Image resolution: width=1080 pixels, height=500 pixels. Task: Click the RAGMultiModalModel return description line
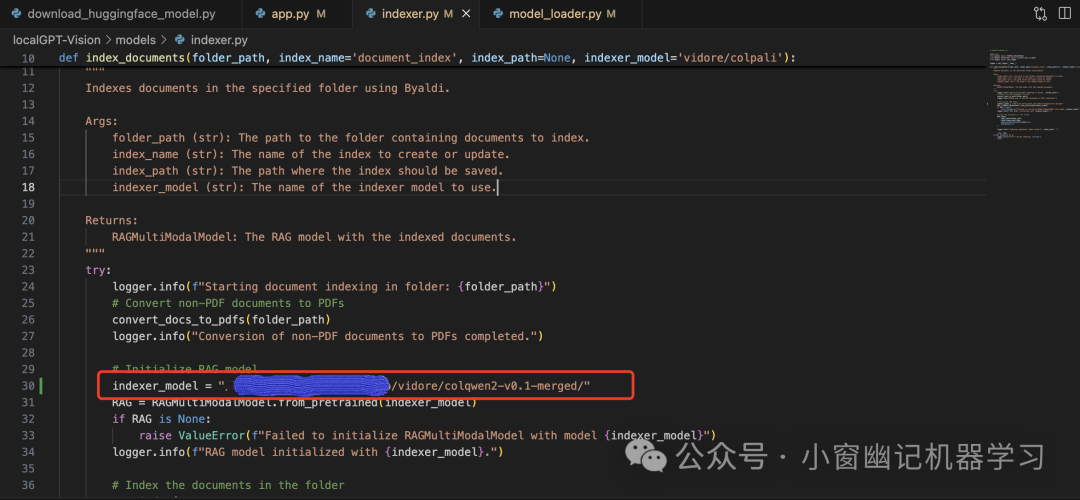[314, 237]
